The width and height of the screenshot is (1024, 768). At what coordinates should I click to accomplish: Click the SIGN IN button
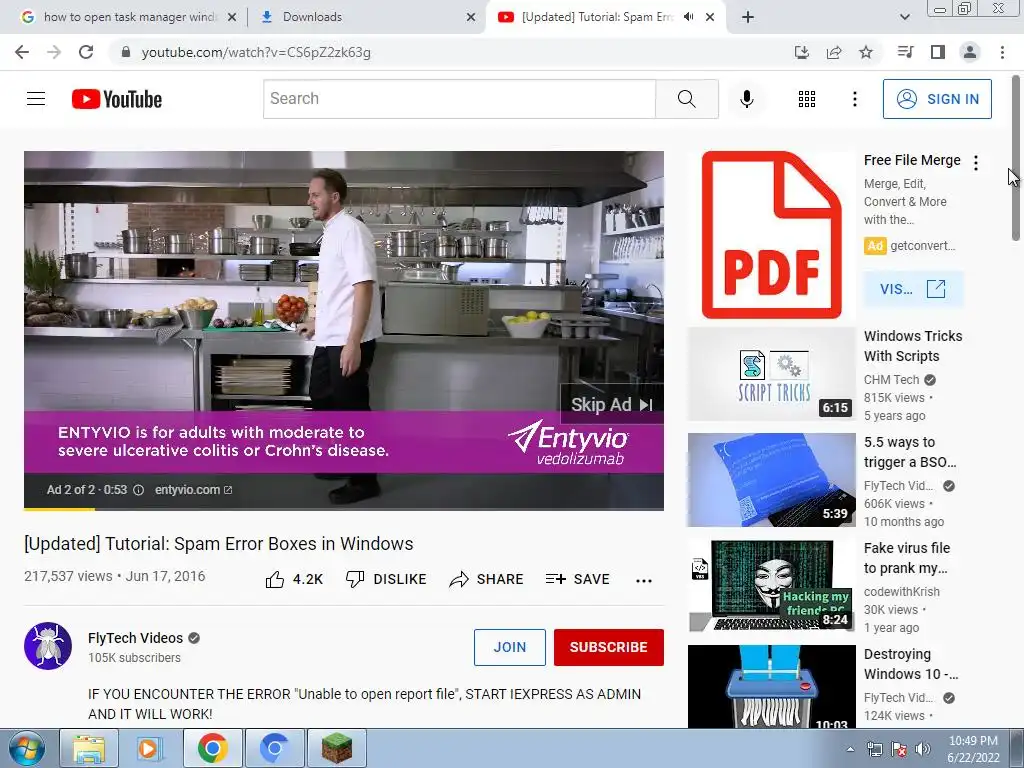point(937,99)
